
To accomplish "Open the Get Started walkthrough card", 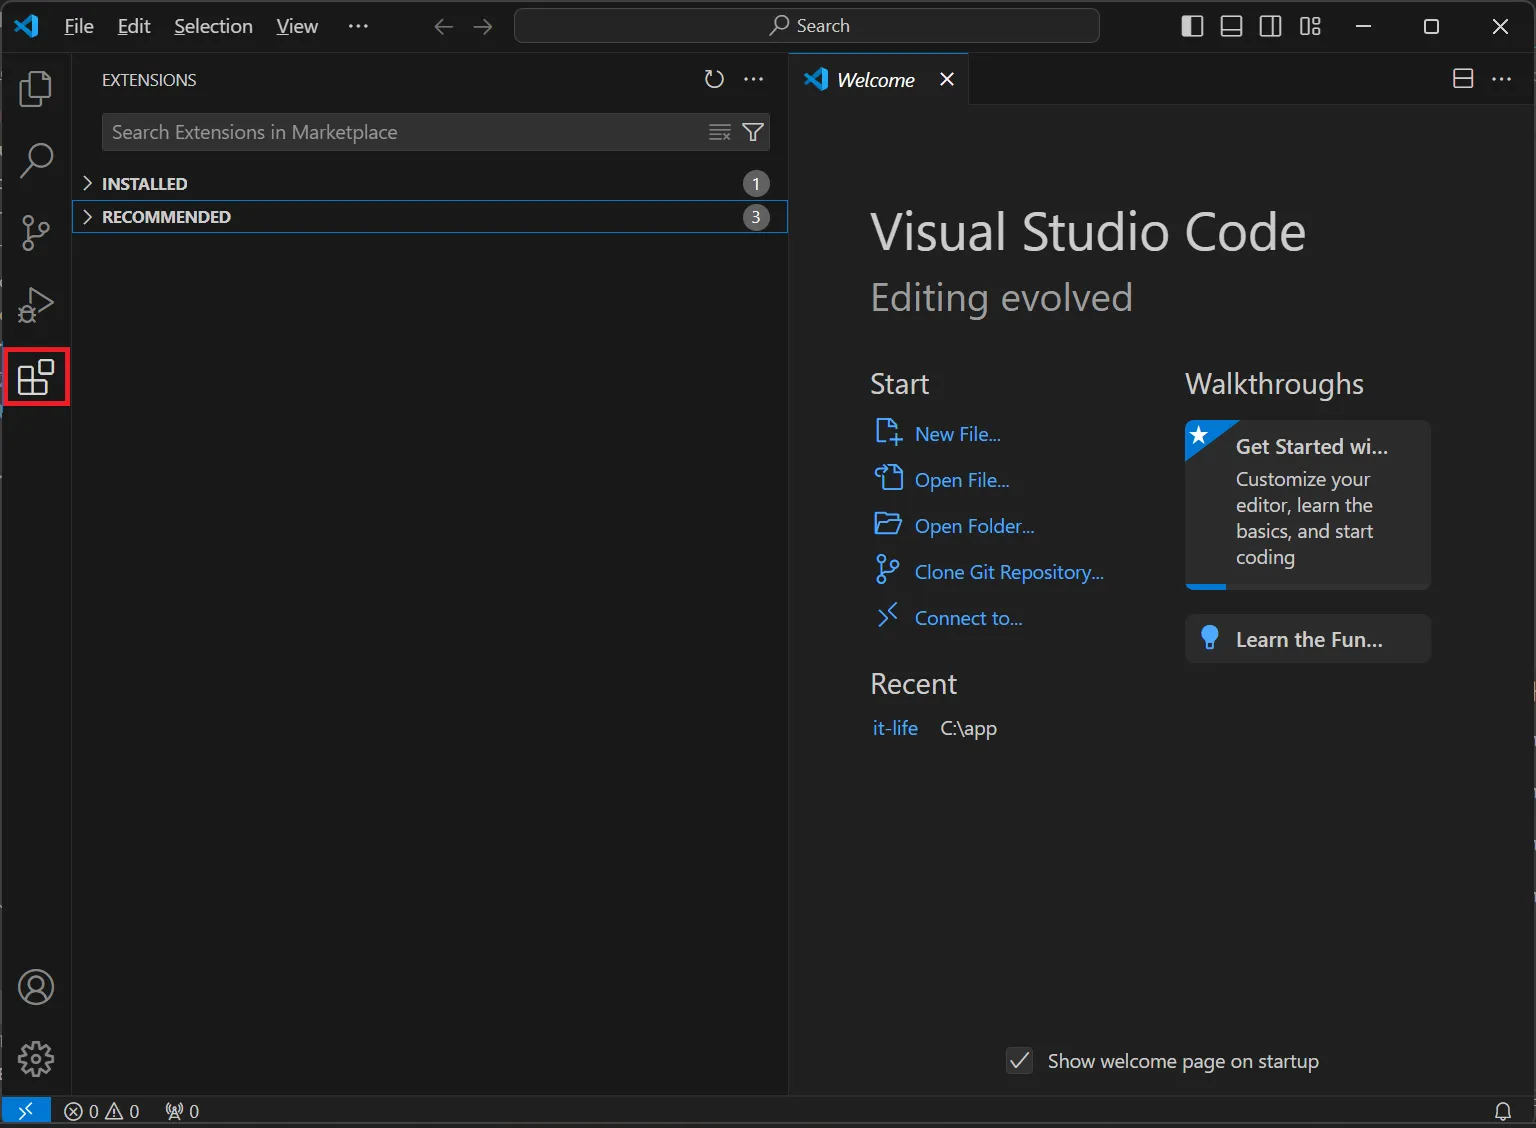I will pos(1308,505).
